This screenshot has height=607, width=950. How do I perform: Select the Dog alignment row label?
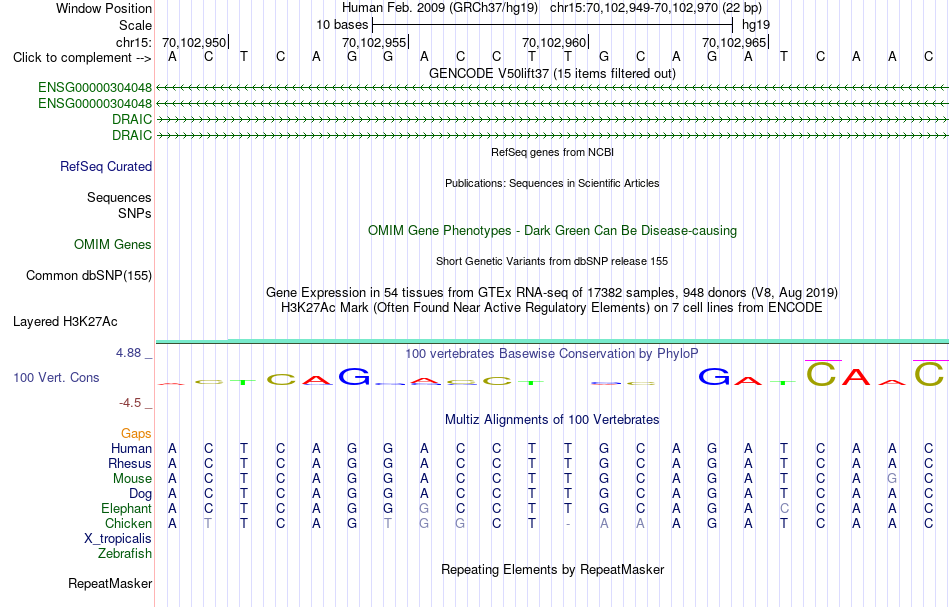(141, 494)
